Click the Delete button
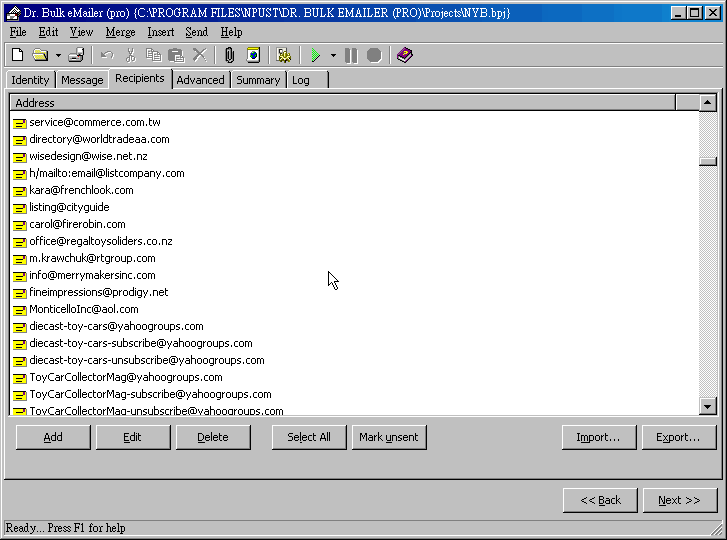 click(213, 437)
